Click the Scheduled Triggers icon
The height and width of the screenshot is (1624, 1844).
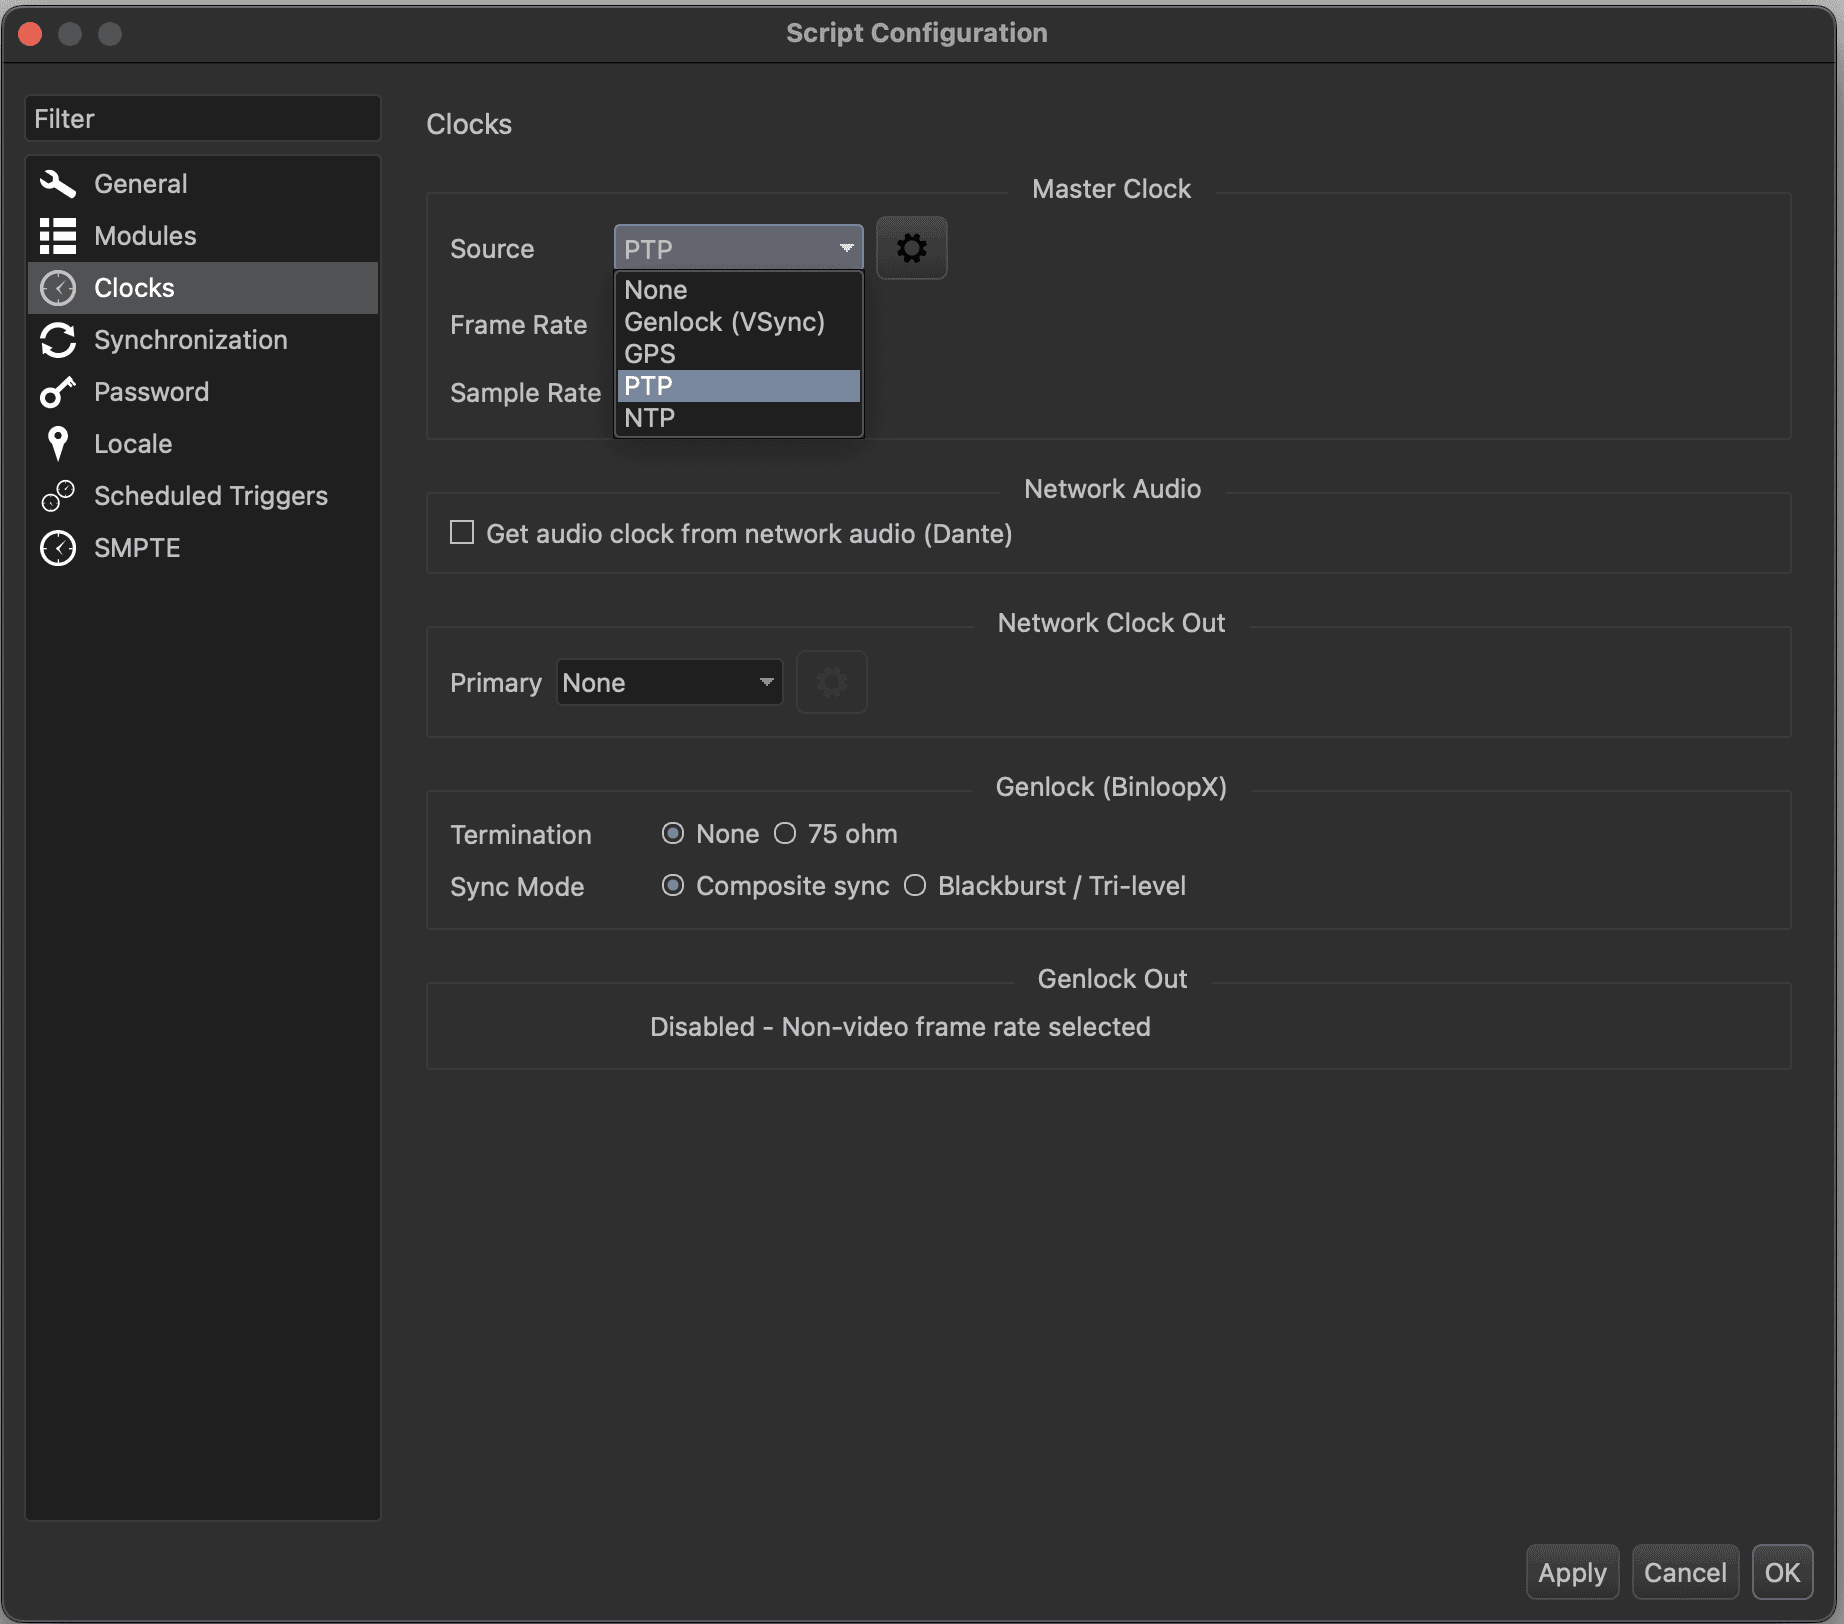tap(58, 496)
